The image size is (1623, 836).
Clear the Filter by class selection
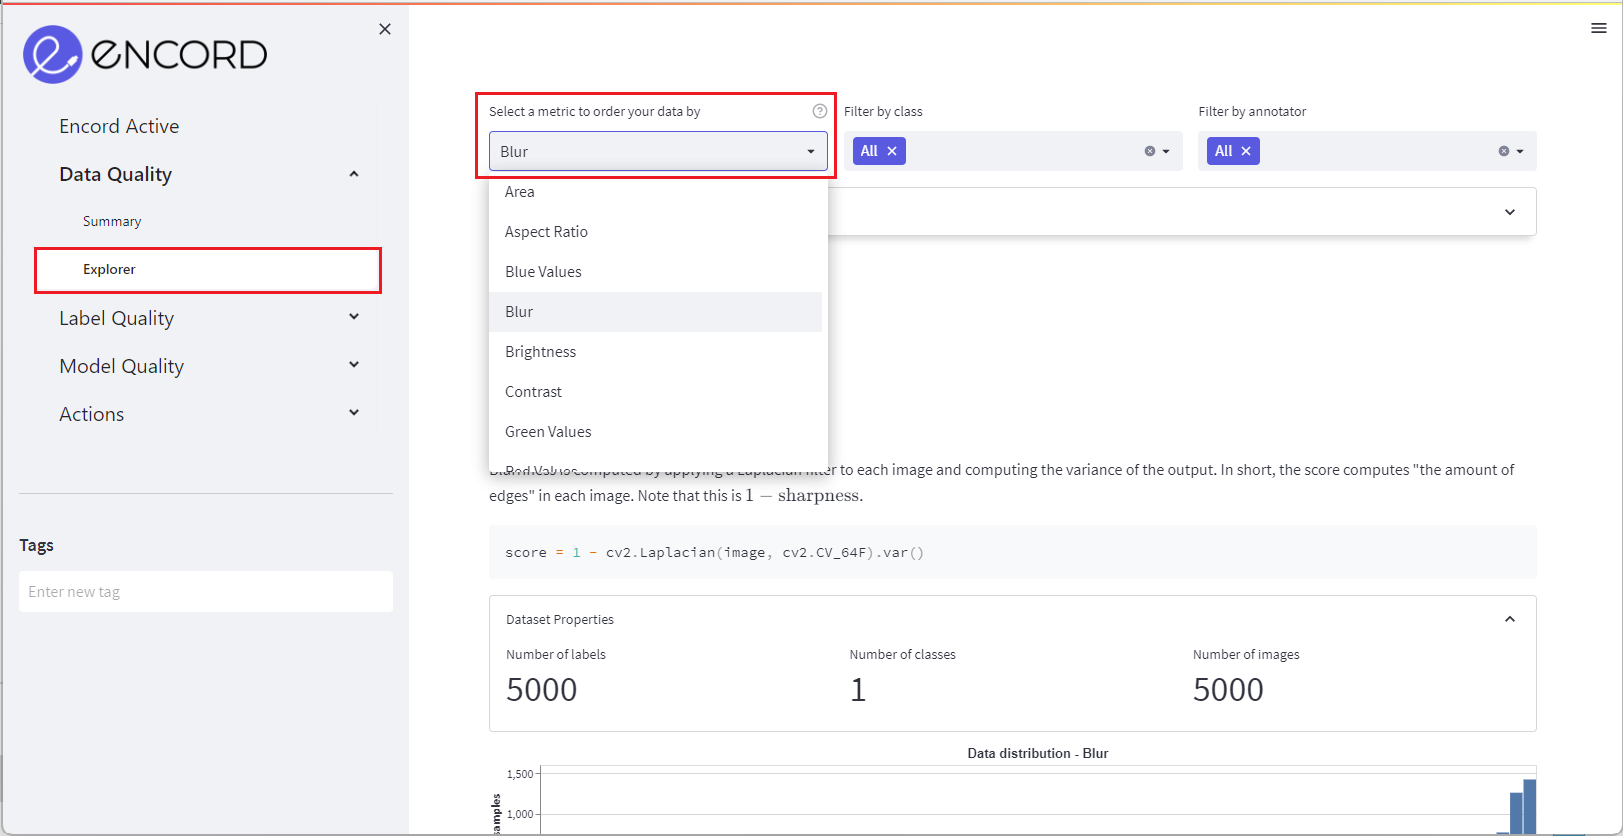tap(1150, 151)
